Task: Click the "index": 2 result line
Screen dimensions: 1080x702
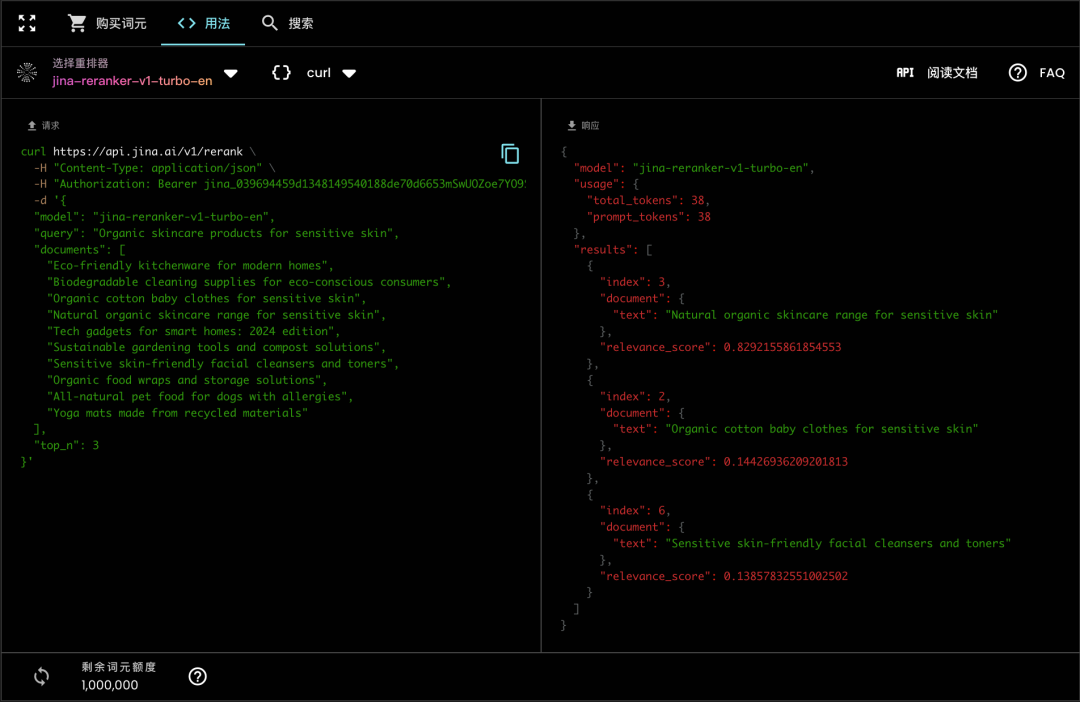Action: 635,397
